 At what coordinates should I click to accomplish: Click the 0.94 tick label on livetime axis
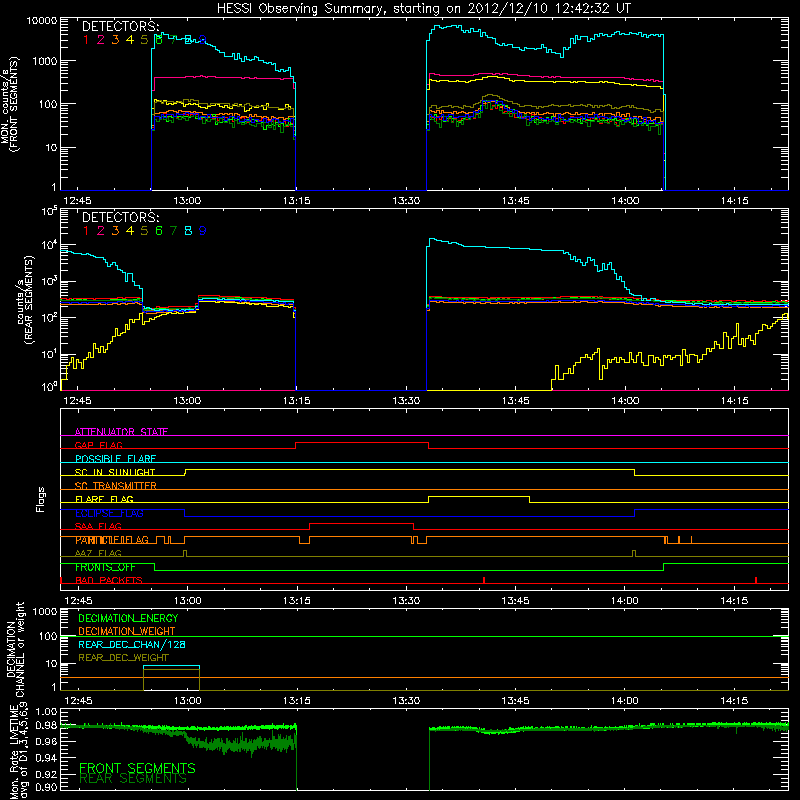[46, 757]
